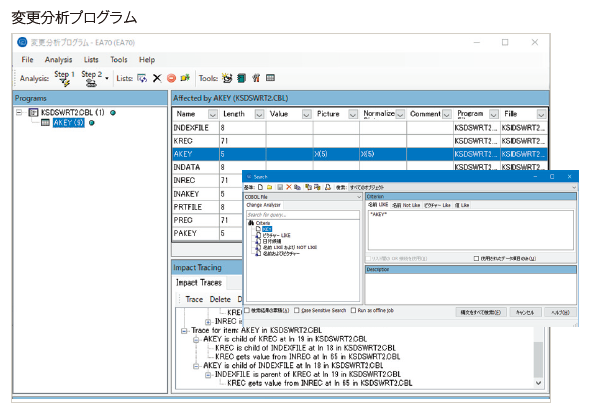Click the 'Search for query...' input field
Image resolution: width=601 pixels, height=420 pixels.
[x=302, y=215]
